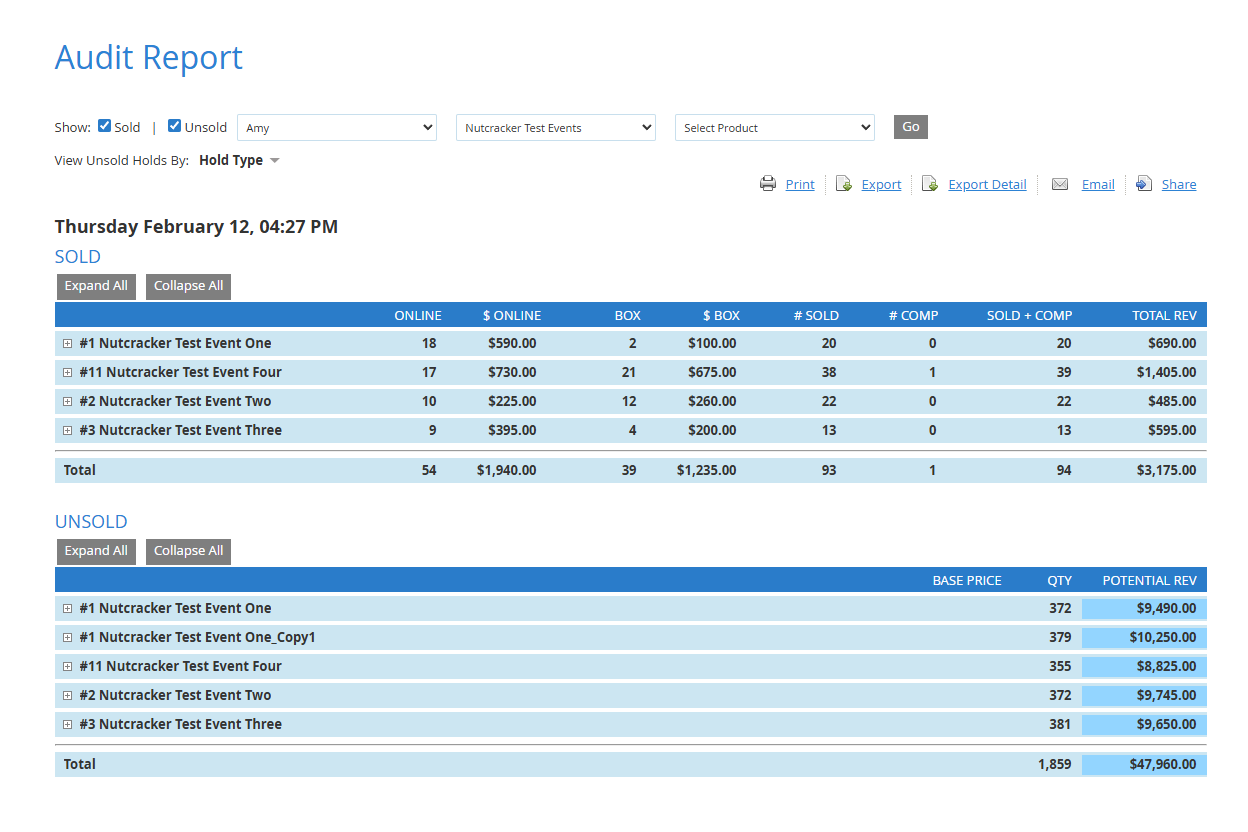Uncheck the Sold checkbox

[x=104, y=126]
